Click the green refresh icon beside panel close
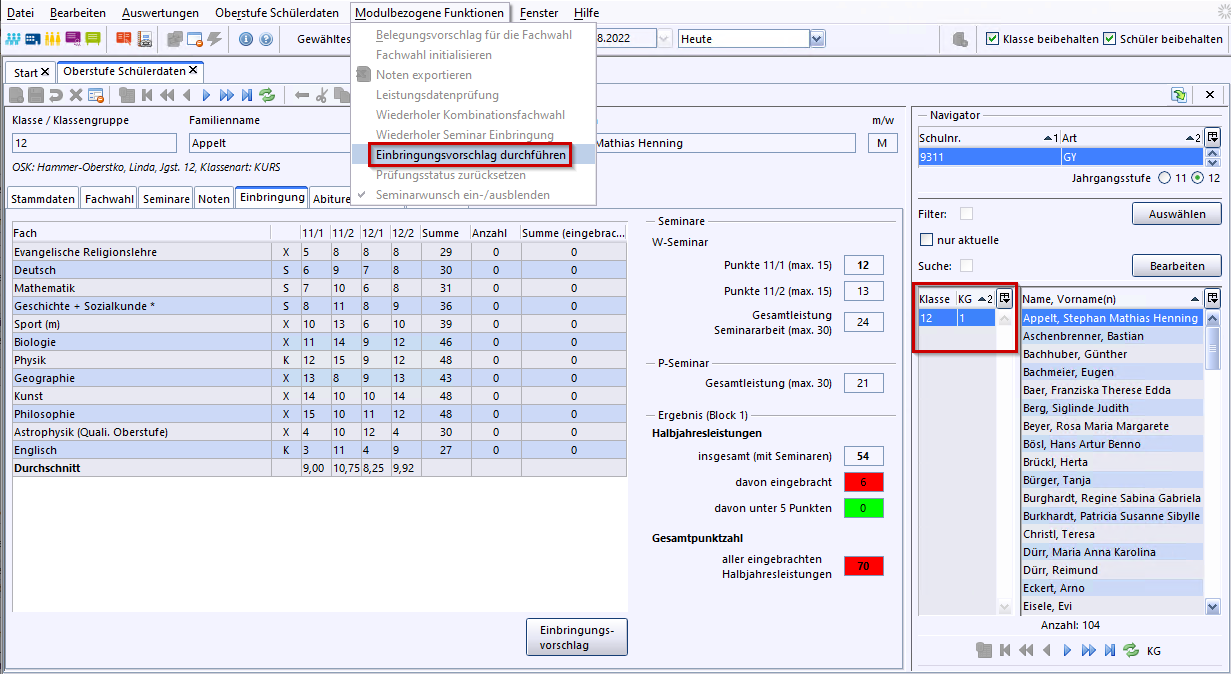 pyautogui.click(x=1180, y=95)
